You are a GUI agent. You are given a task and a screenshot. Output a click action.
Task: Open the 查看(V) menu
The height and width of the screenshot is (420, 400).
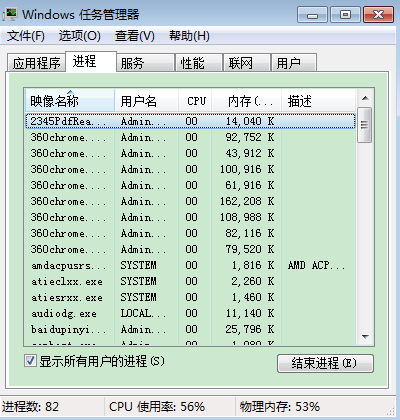point(135,36)
